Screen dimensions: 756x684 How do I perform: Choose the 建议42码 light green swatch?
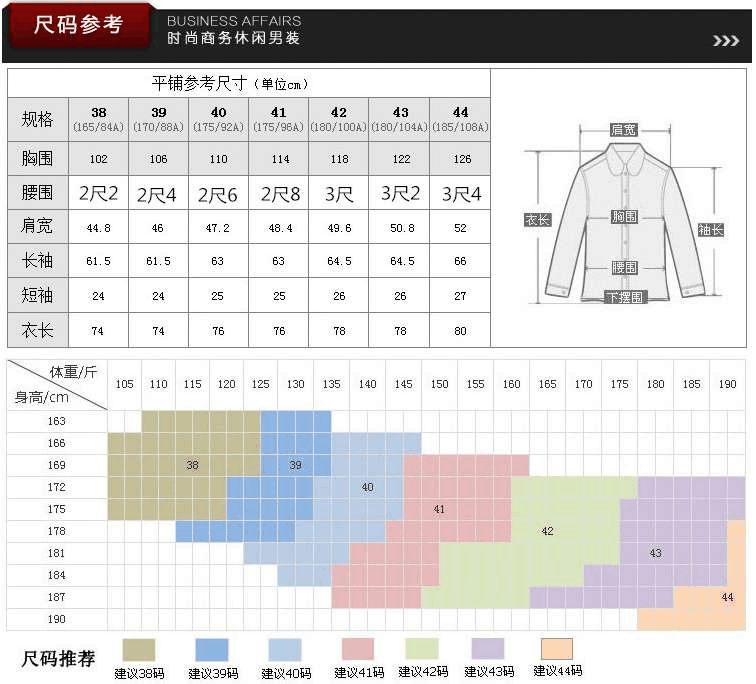coord(421,649)
